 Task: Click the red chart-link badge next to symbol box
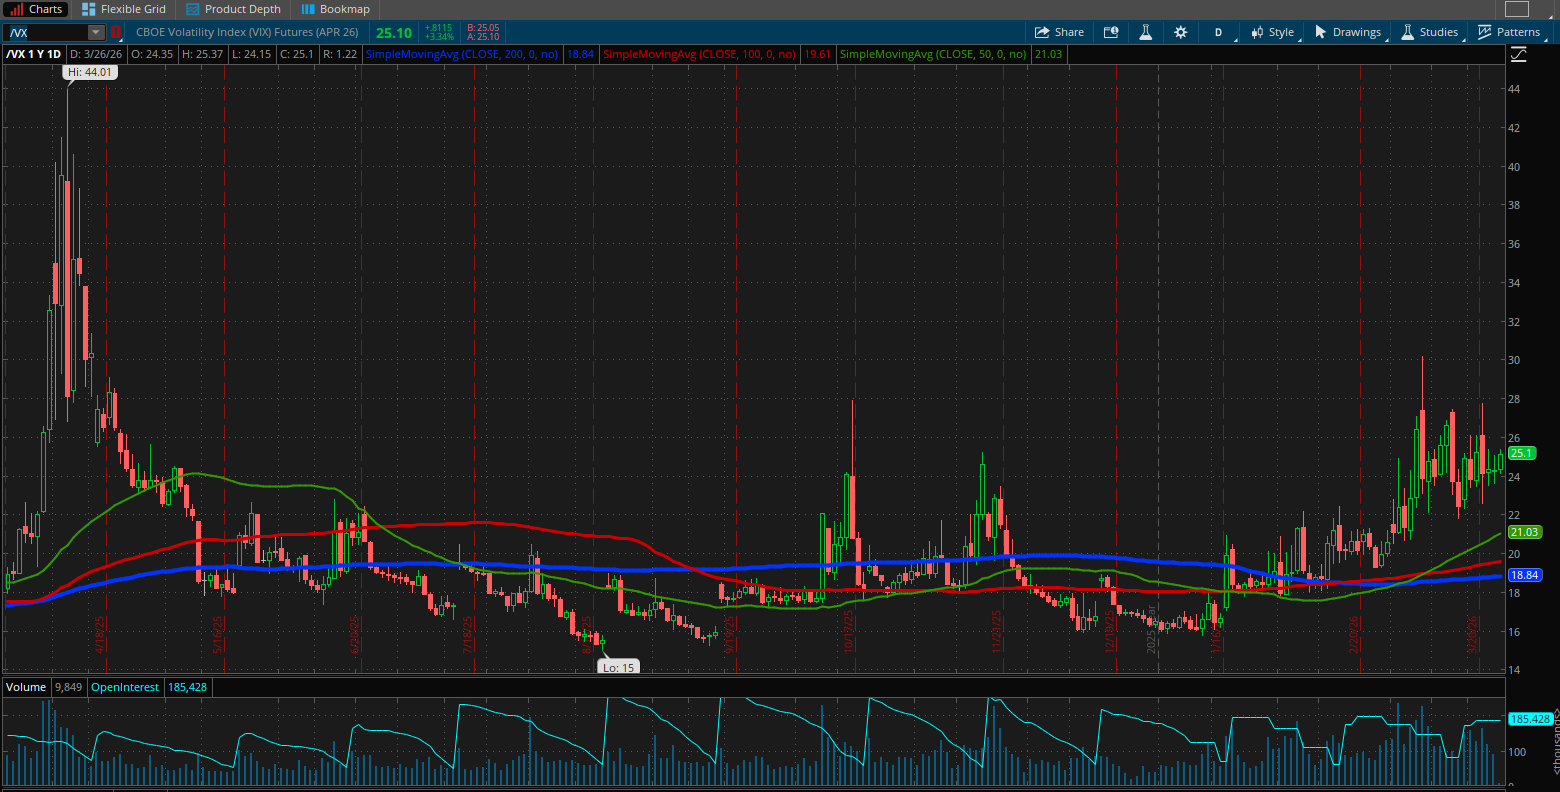click(115, 32)
